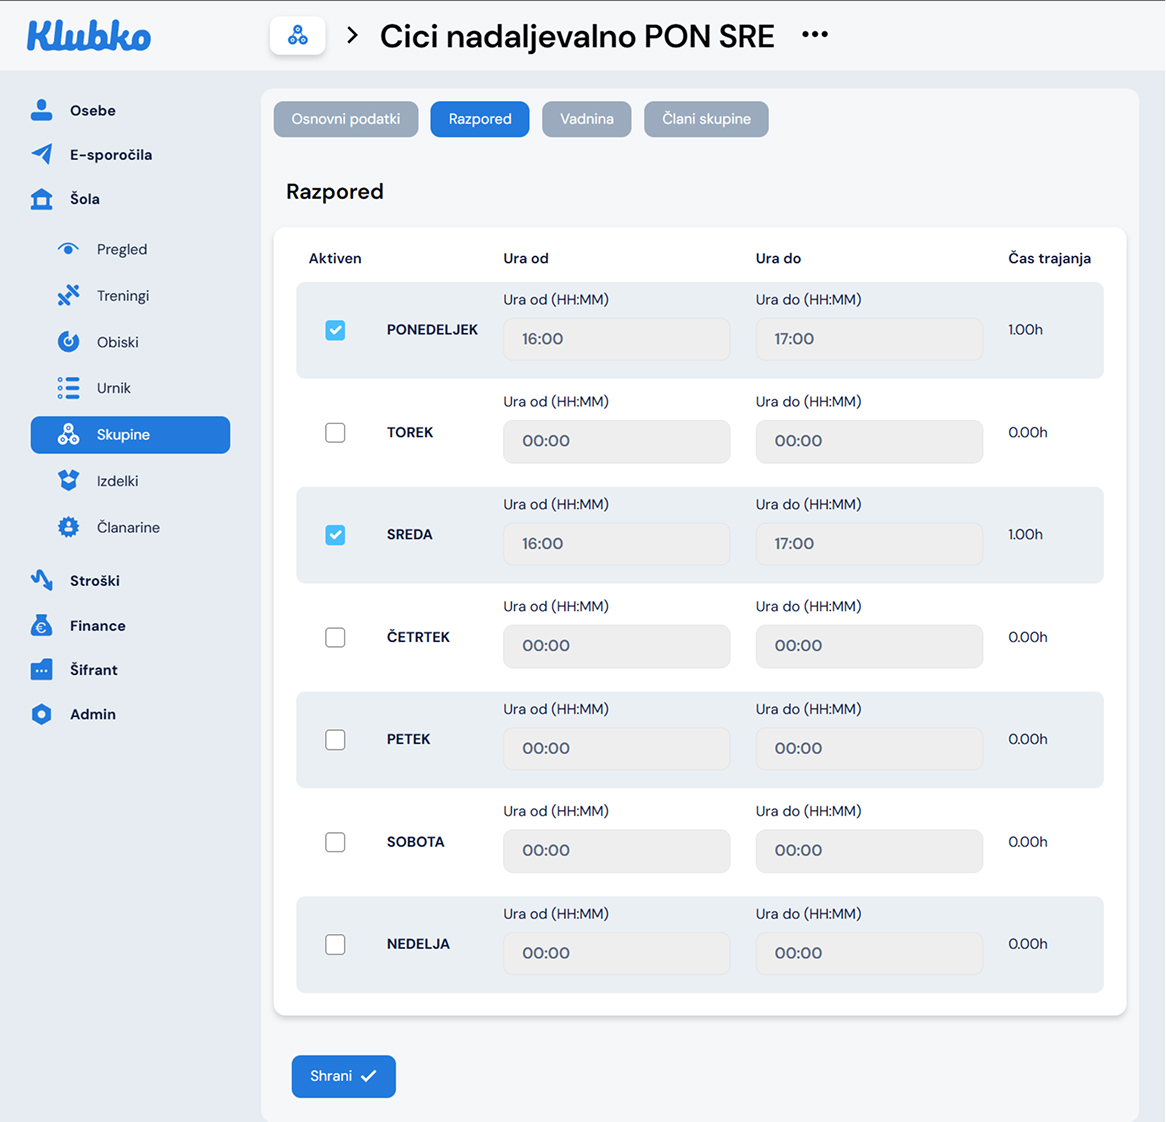Enable the TOREK checkbox
The width and height of the screenshot is (1166, 1122).
[x=335, y=433]
